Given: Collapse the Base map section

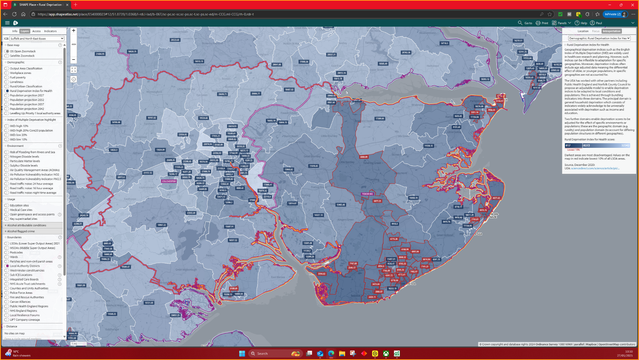Looking at the screenshot, I should pos(12,45).
